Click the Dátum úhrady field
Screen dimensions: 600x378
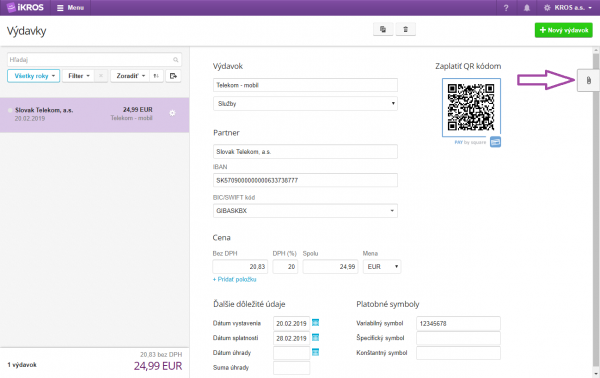pos(291,353)
